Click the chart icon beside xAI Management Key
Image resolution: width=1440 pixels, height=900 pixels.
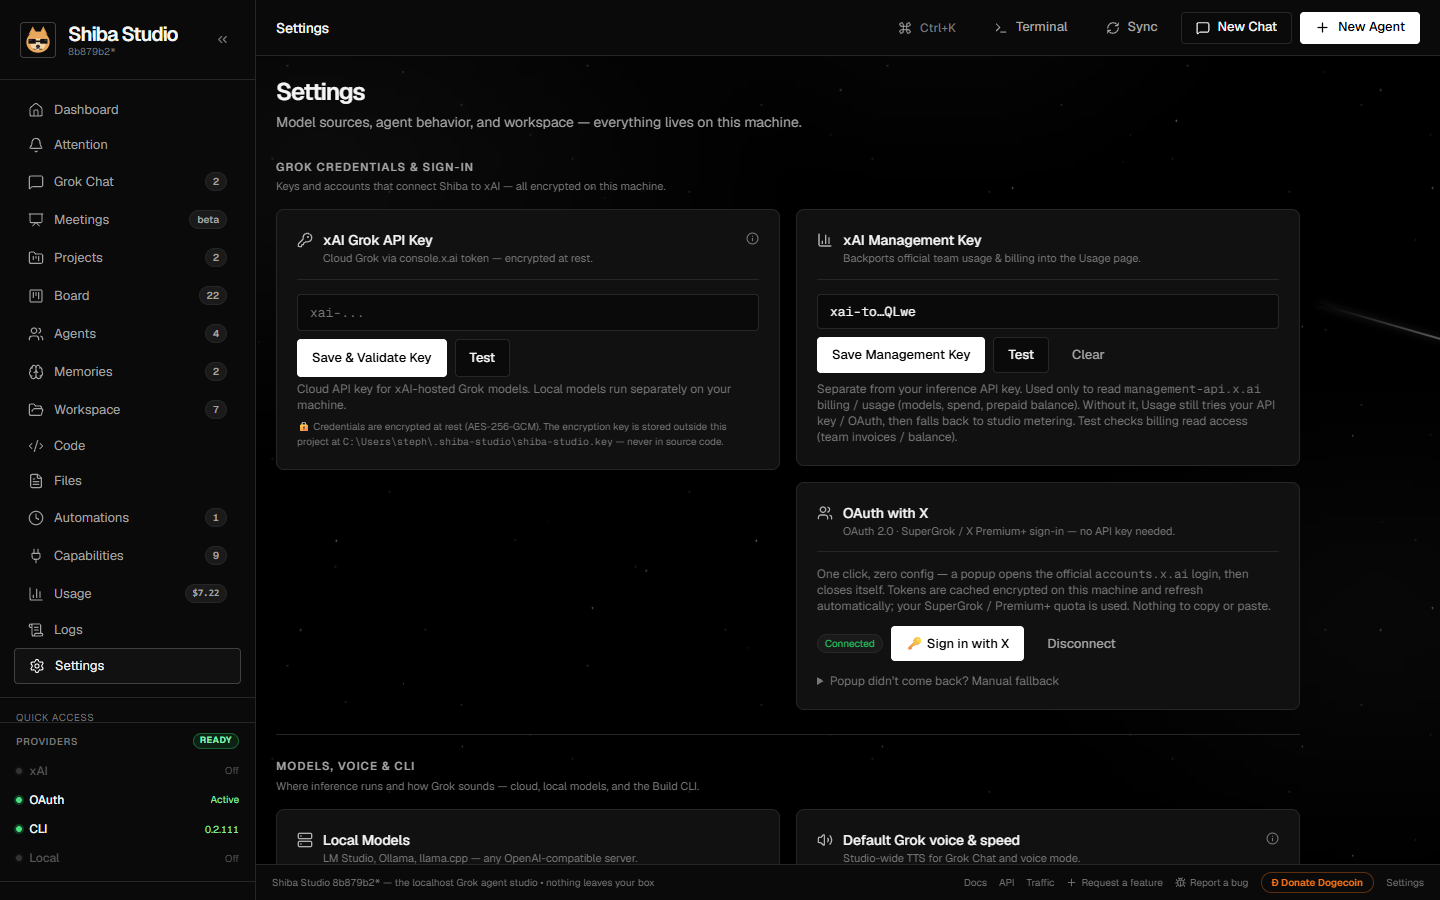point(825,240)
